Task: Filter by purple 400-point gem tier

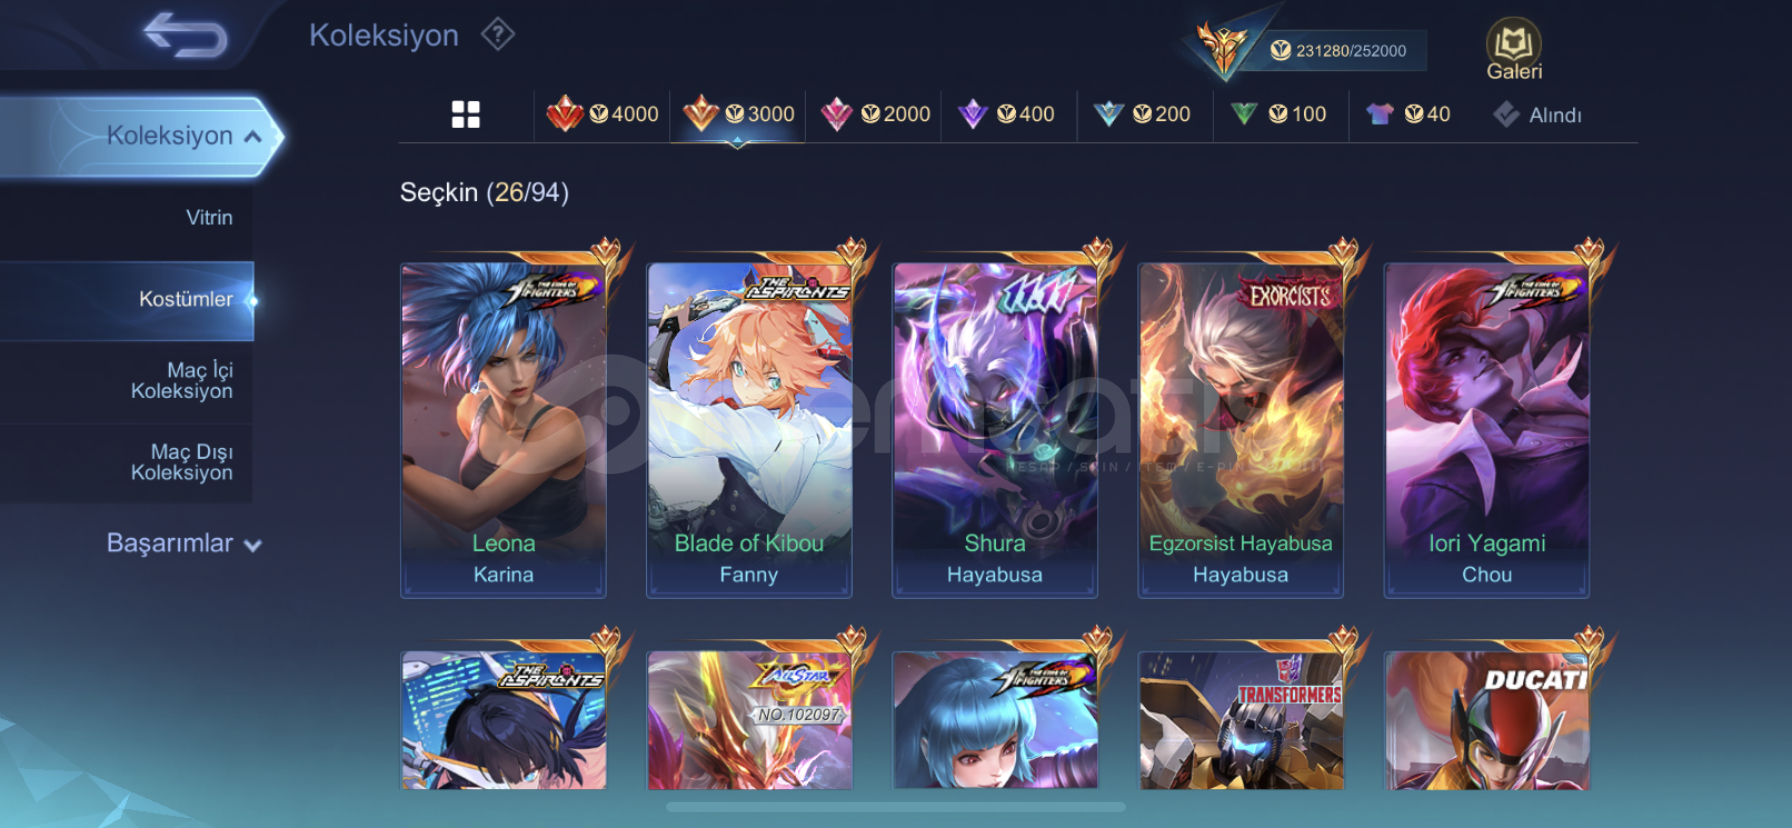Action: pyautogui.click(x=1007, y=114)
